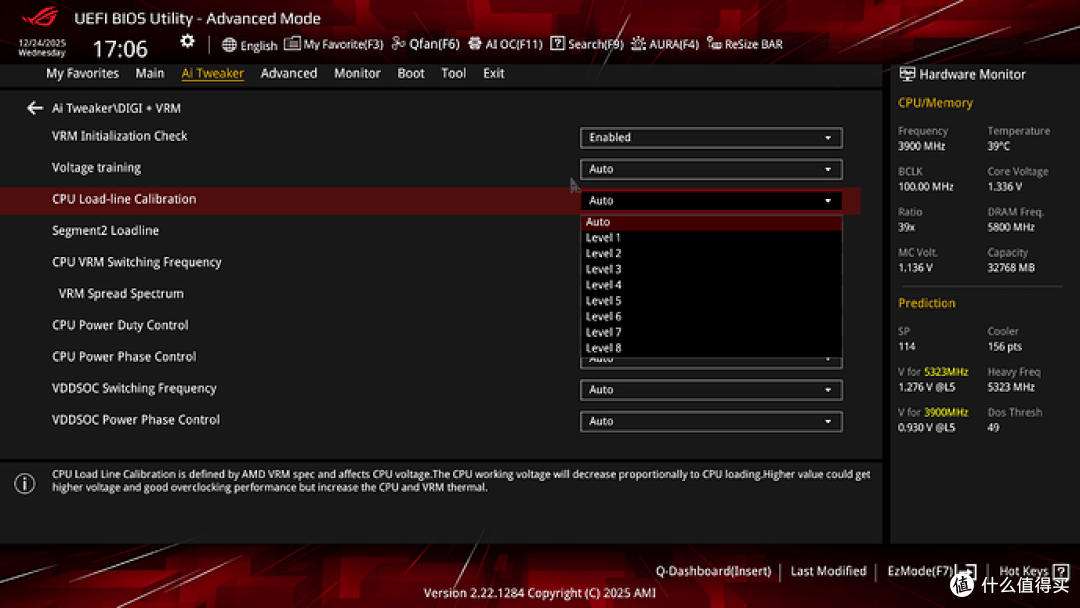The width and height of the screenshot is (1080, 608).
Task: Select Level 1 option
Action: tap(711, 238)
